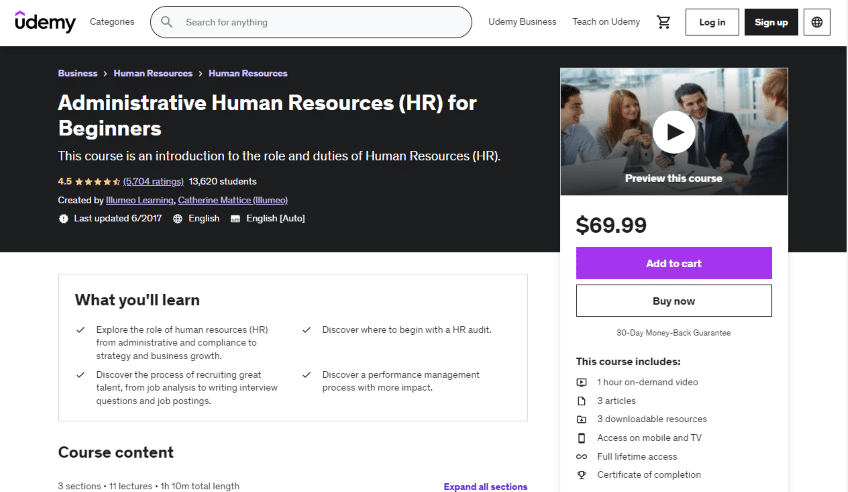Click '1 hour on-demand video' text
The width and height of the screenshot is (848, 492).
coord(647,382)
